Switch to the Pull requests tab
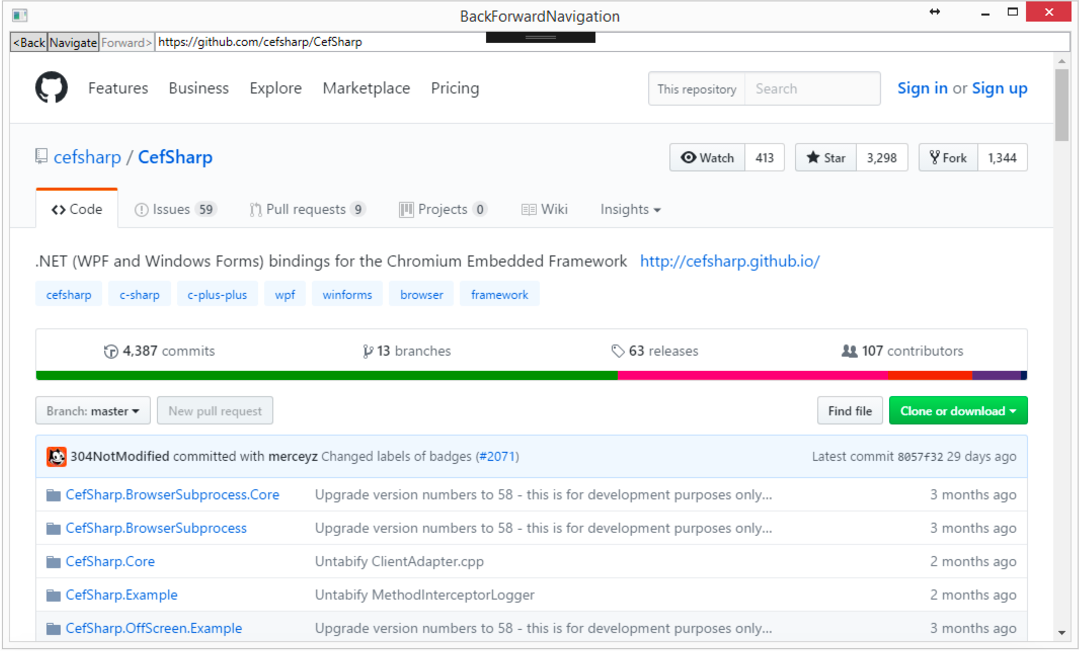Screen dimensions: 1081x651 [307, 209]
